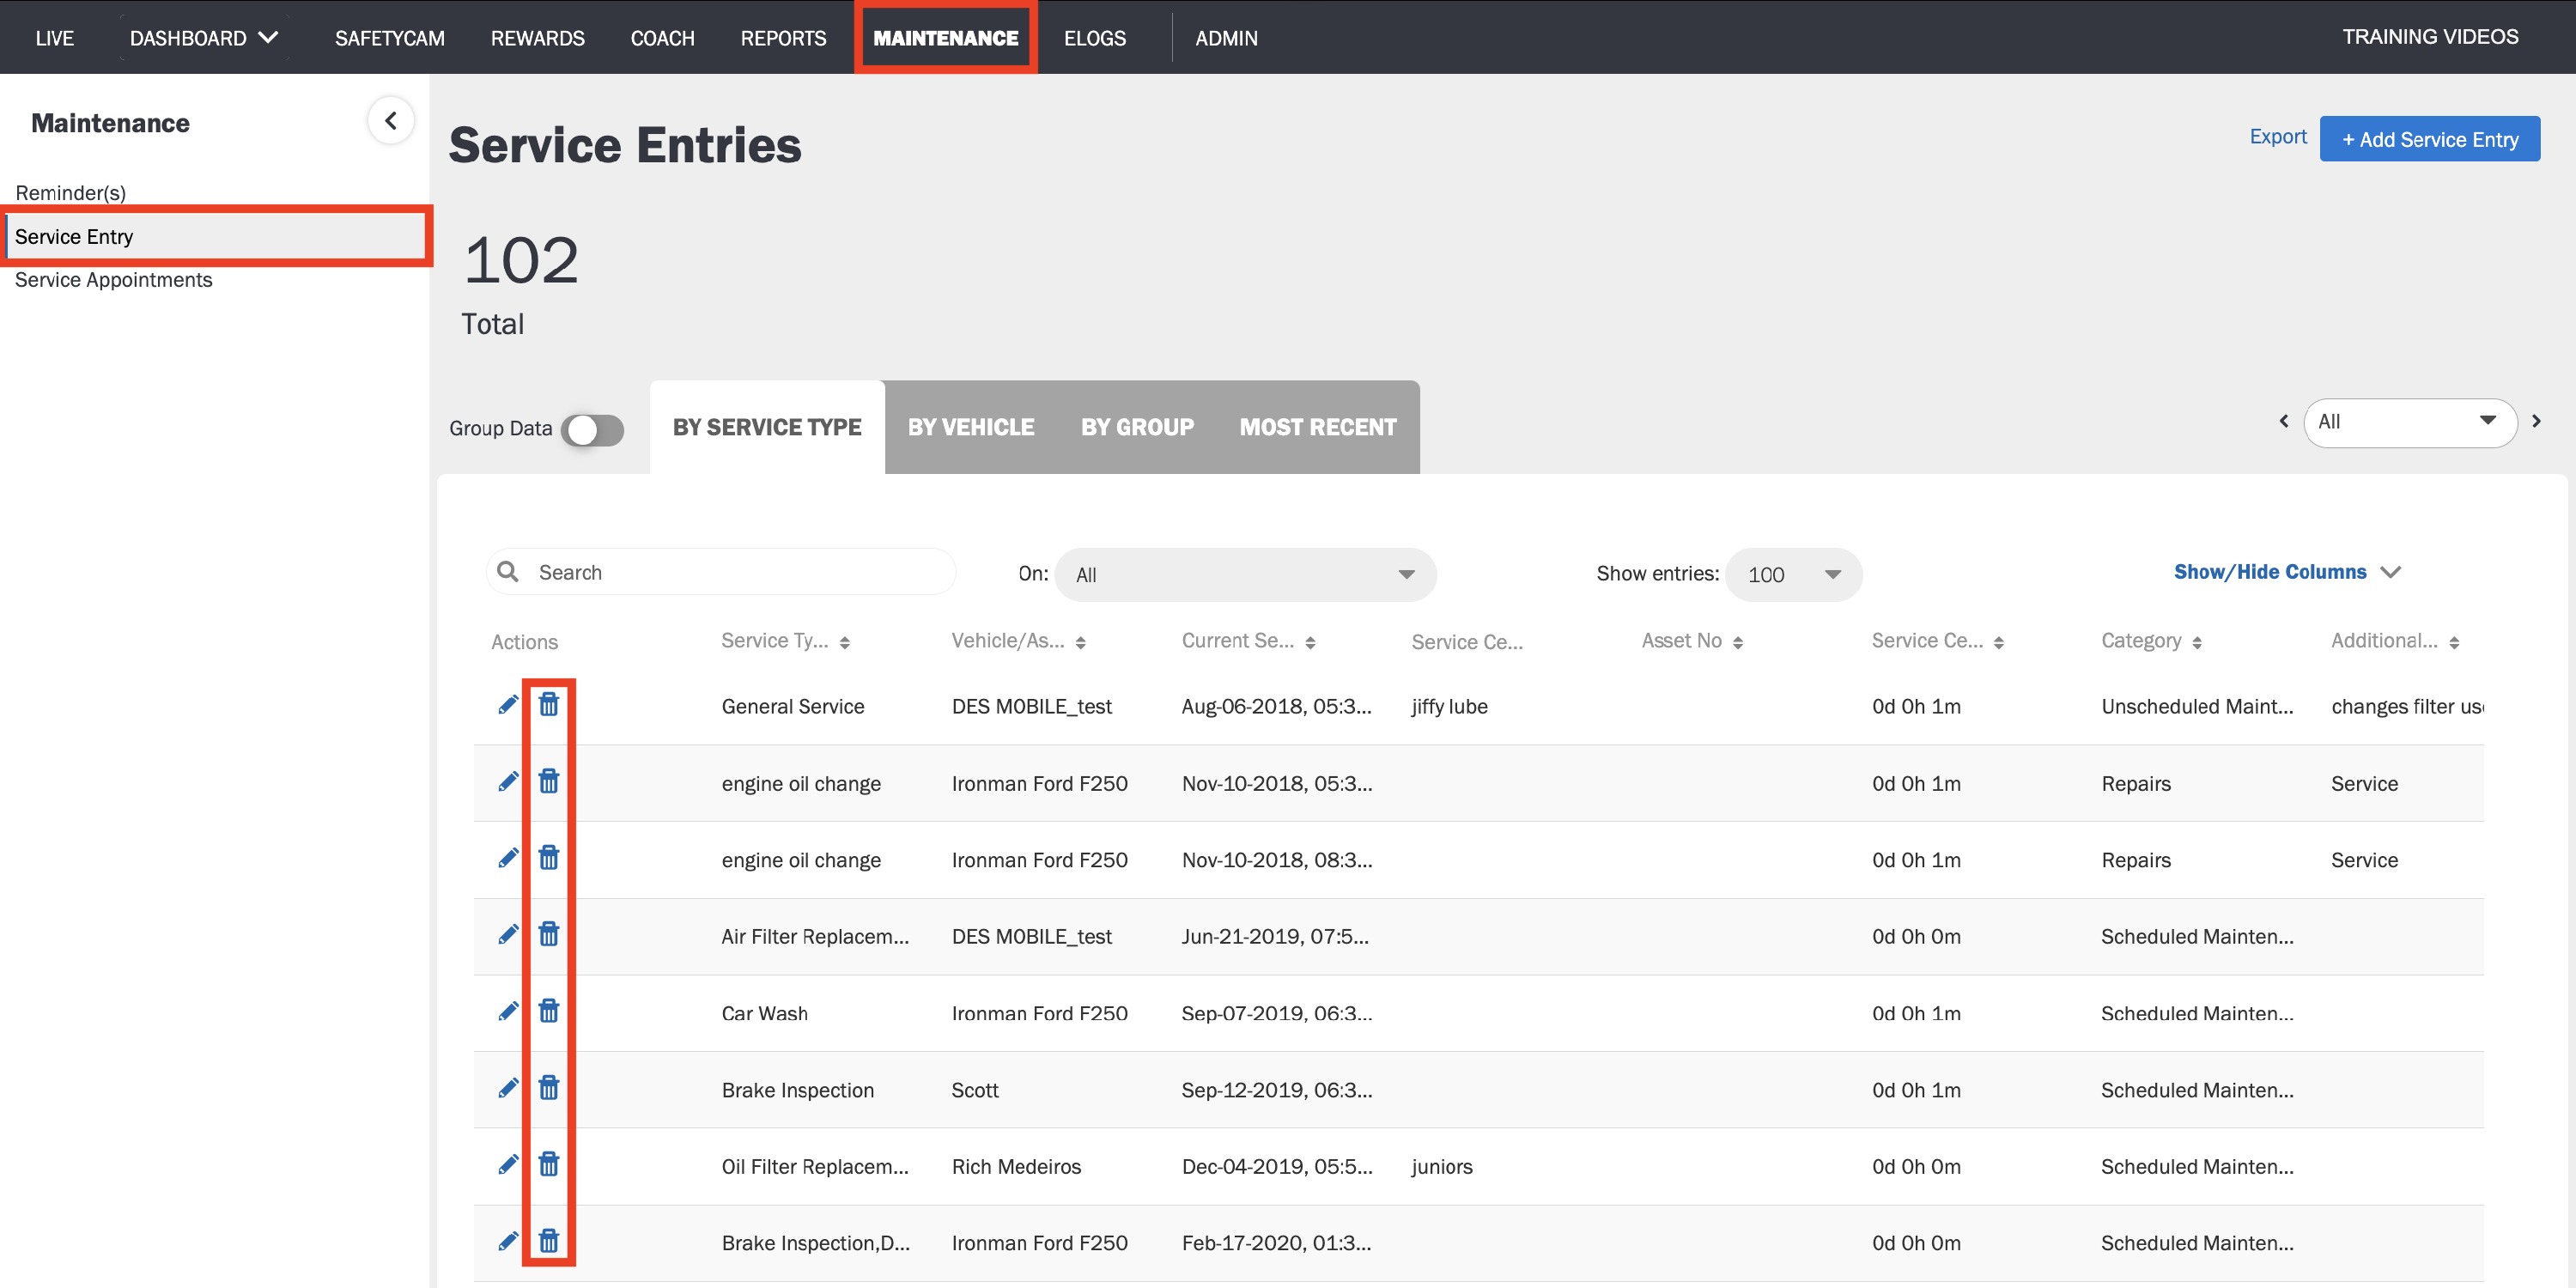Delete the Nov-10-2018, 08:3... engine oil change entry
The image size is (2576, 1288).
(549, 858)
